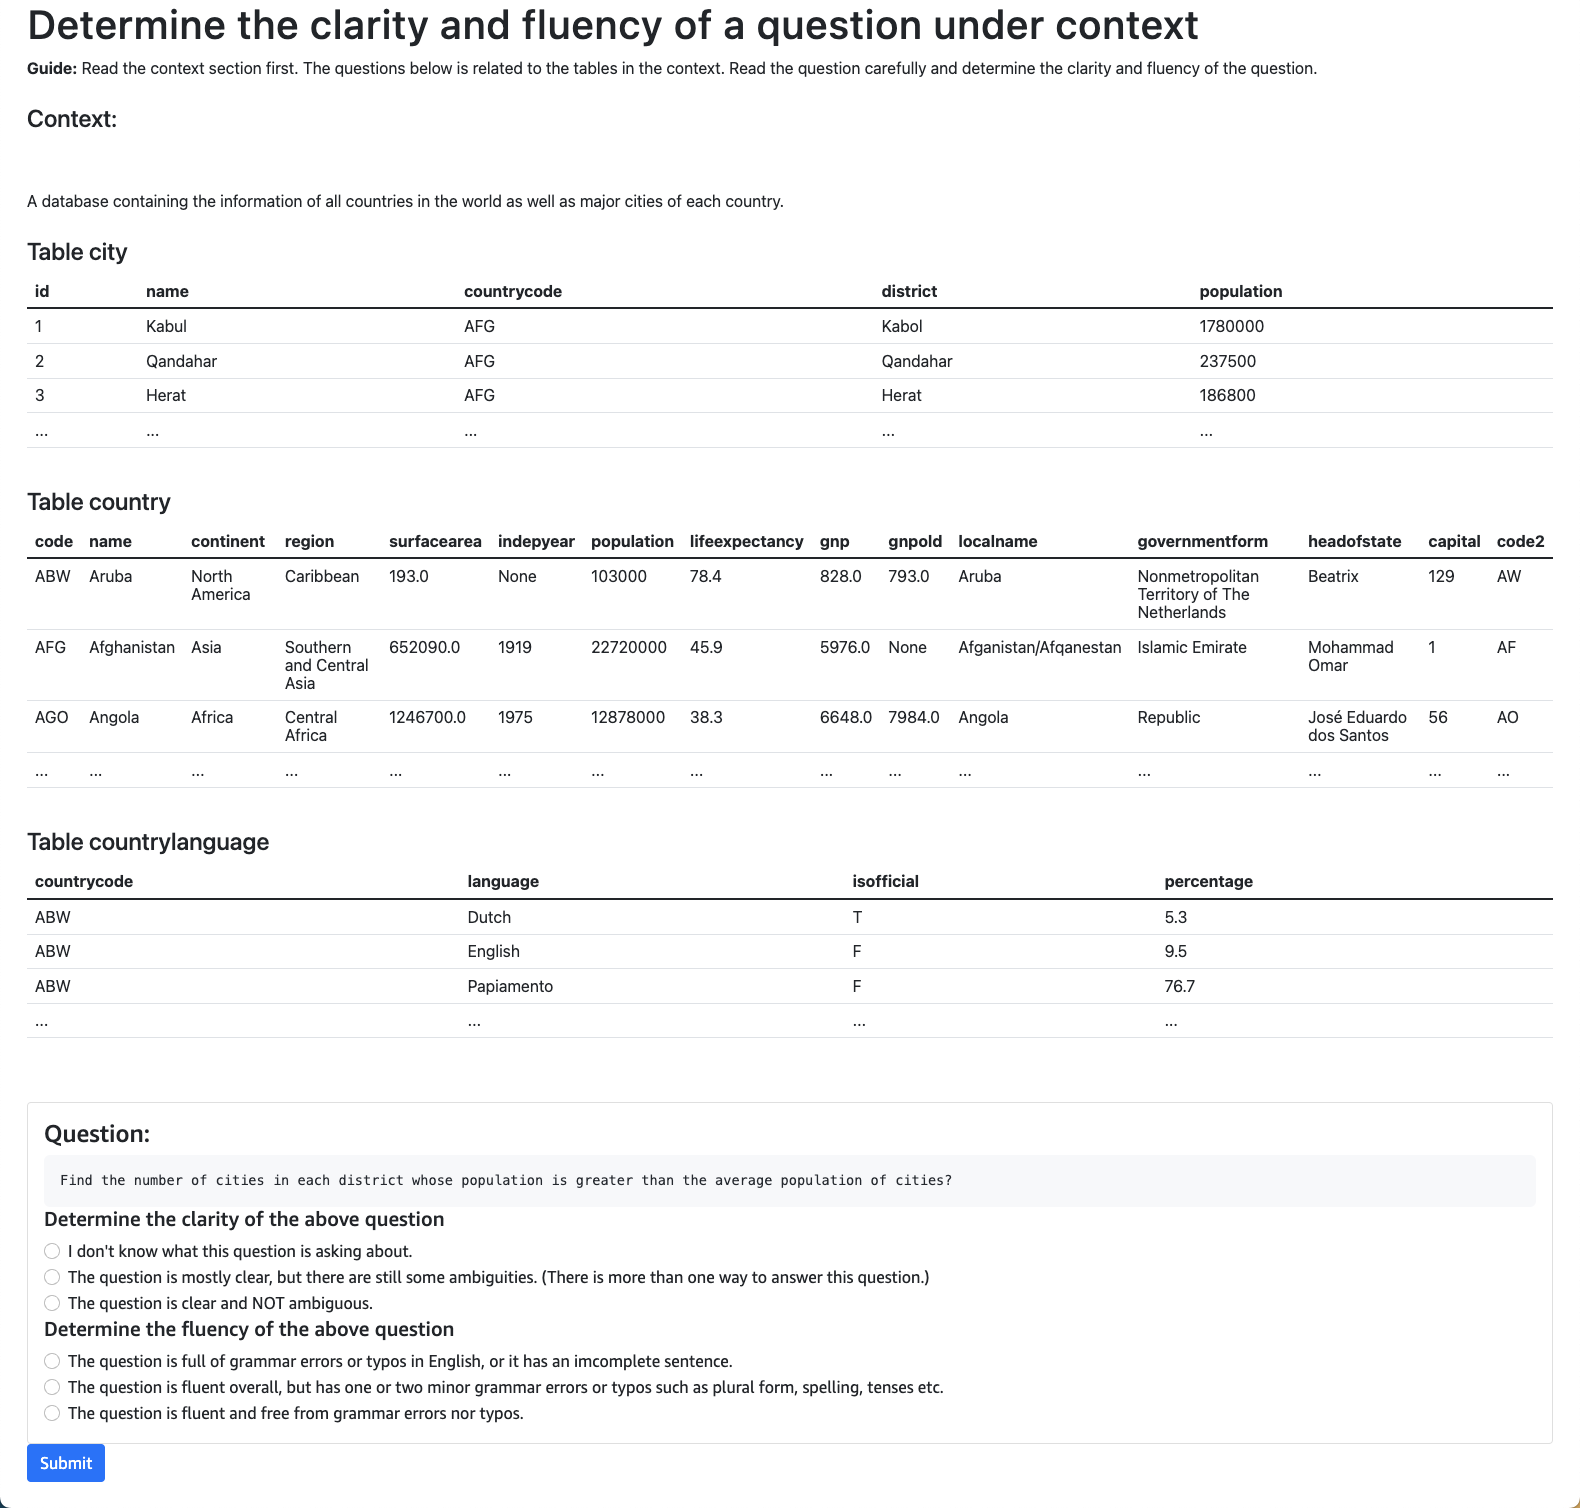Click the Qandahar district cell
This screenshot has height=1508, width=1580.
pyautogui.click(x=917, y=361)
